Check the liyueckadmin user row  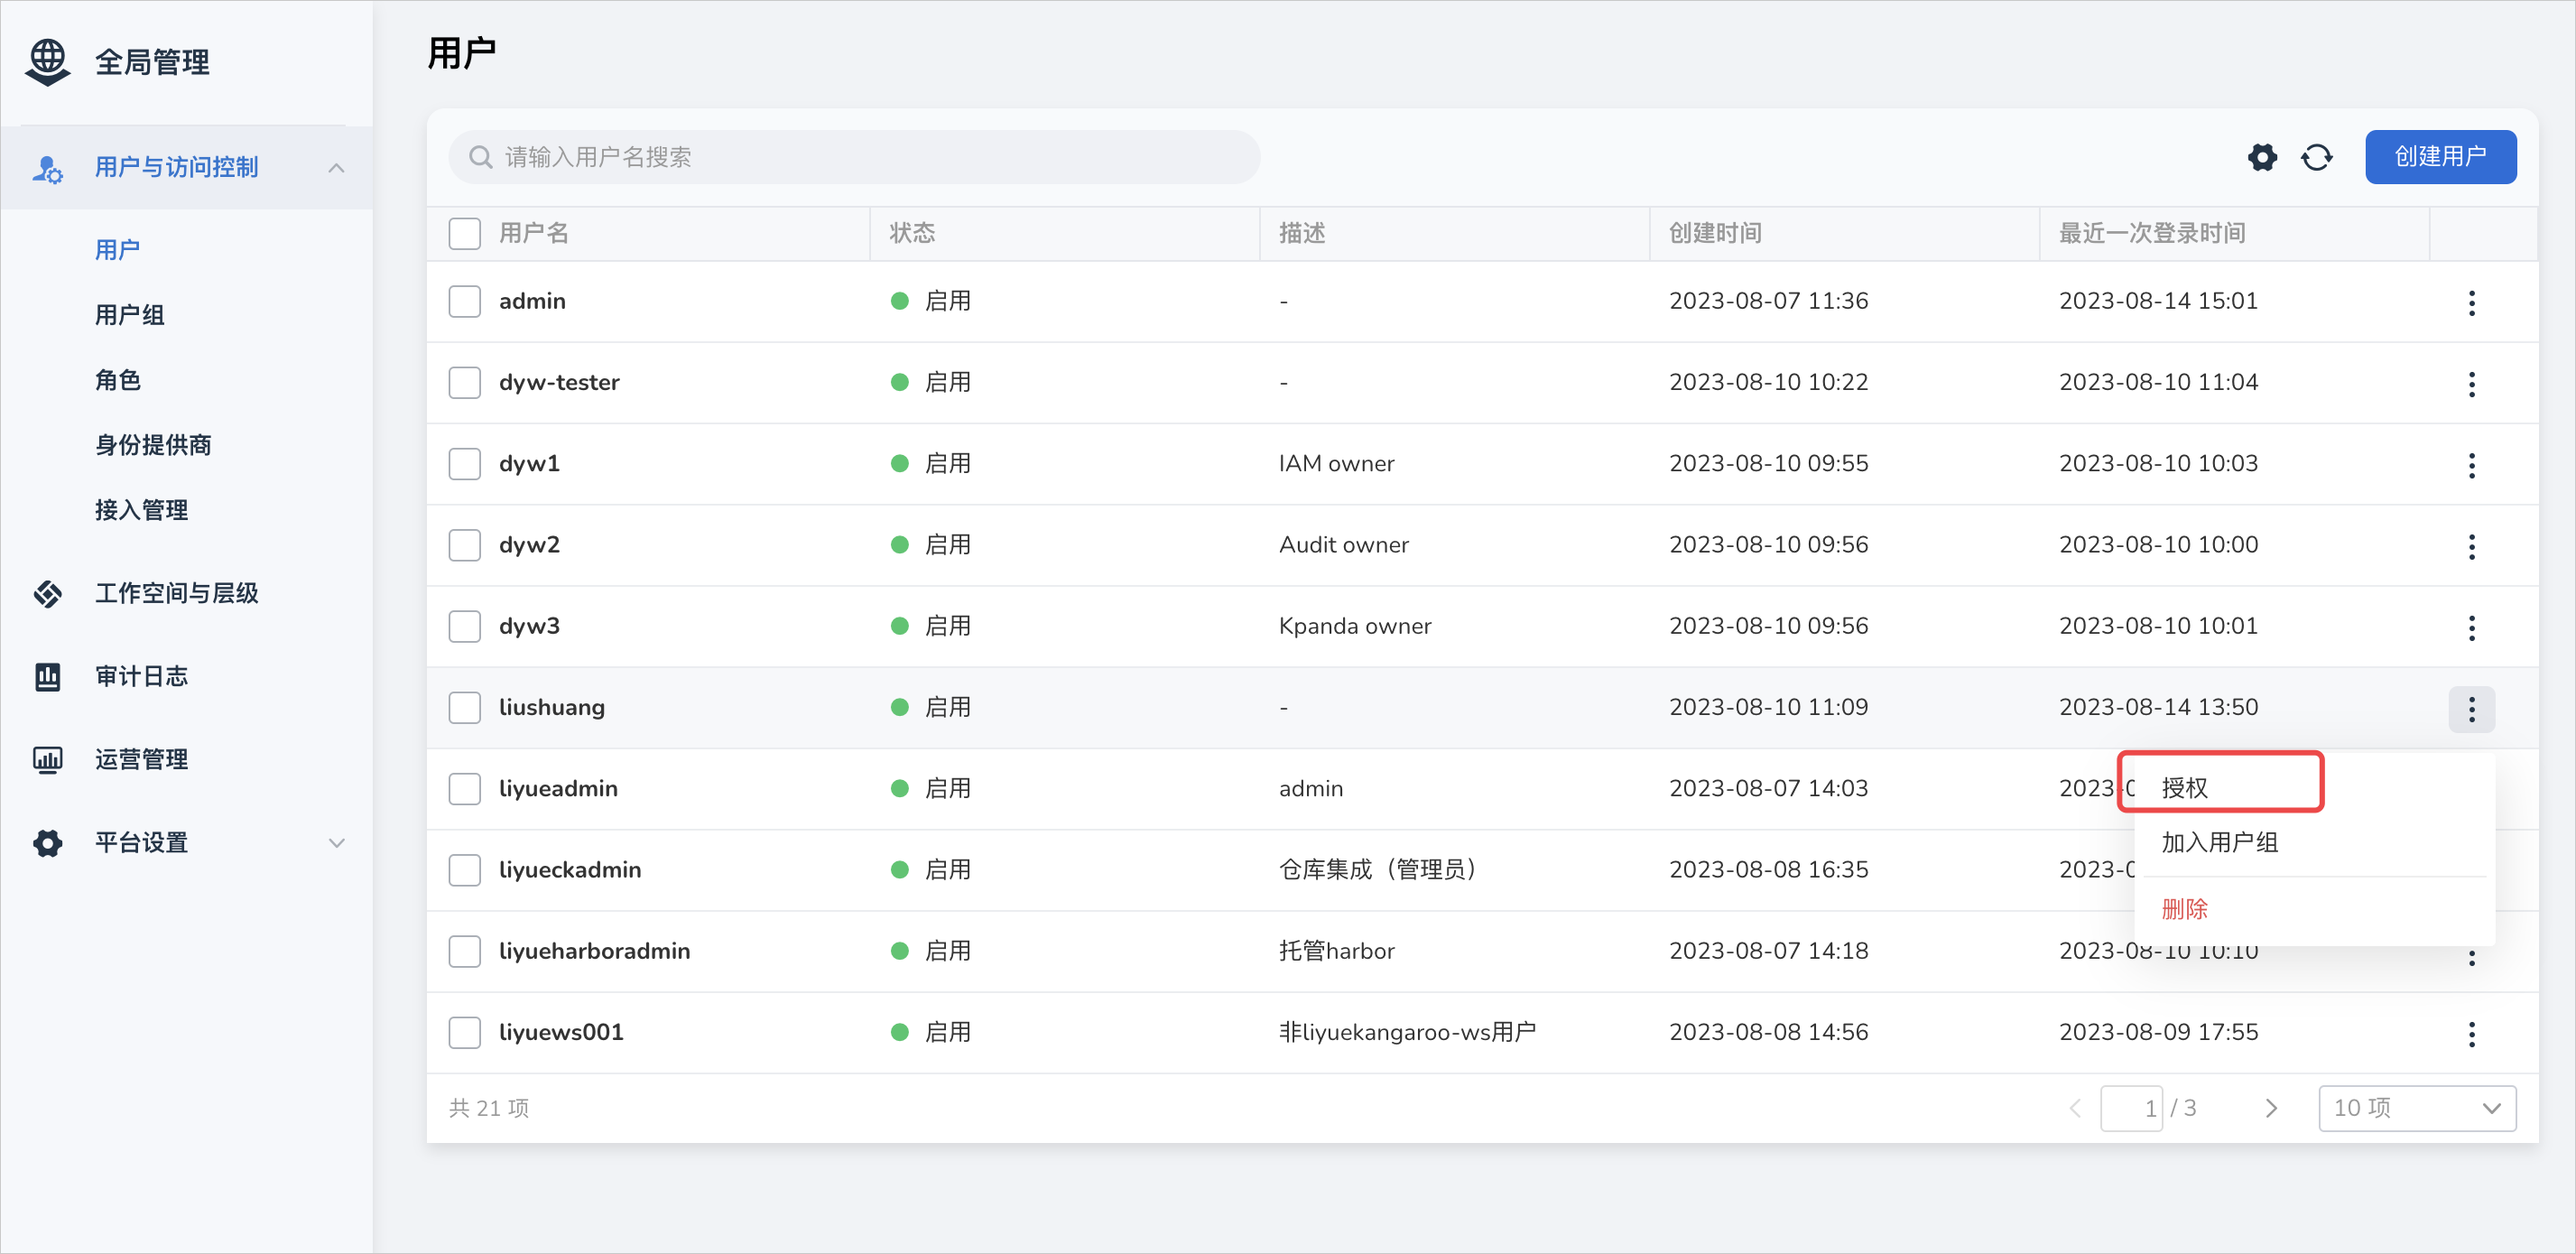coord(464,870)
